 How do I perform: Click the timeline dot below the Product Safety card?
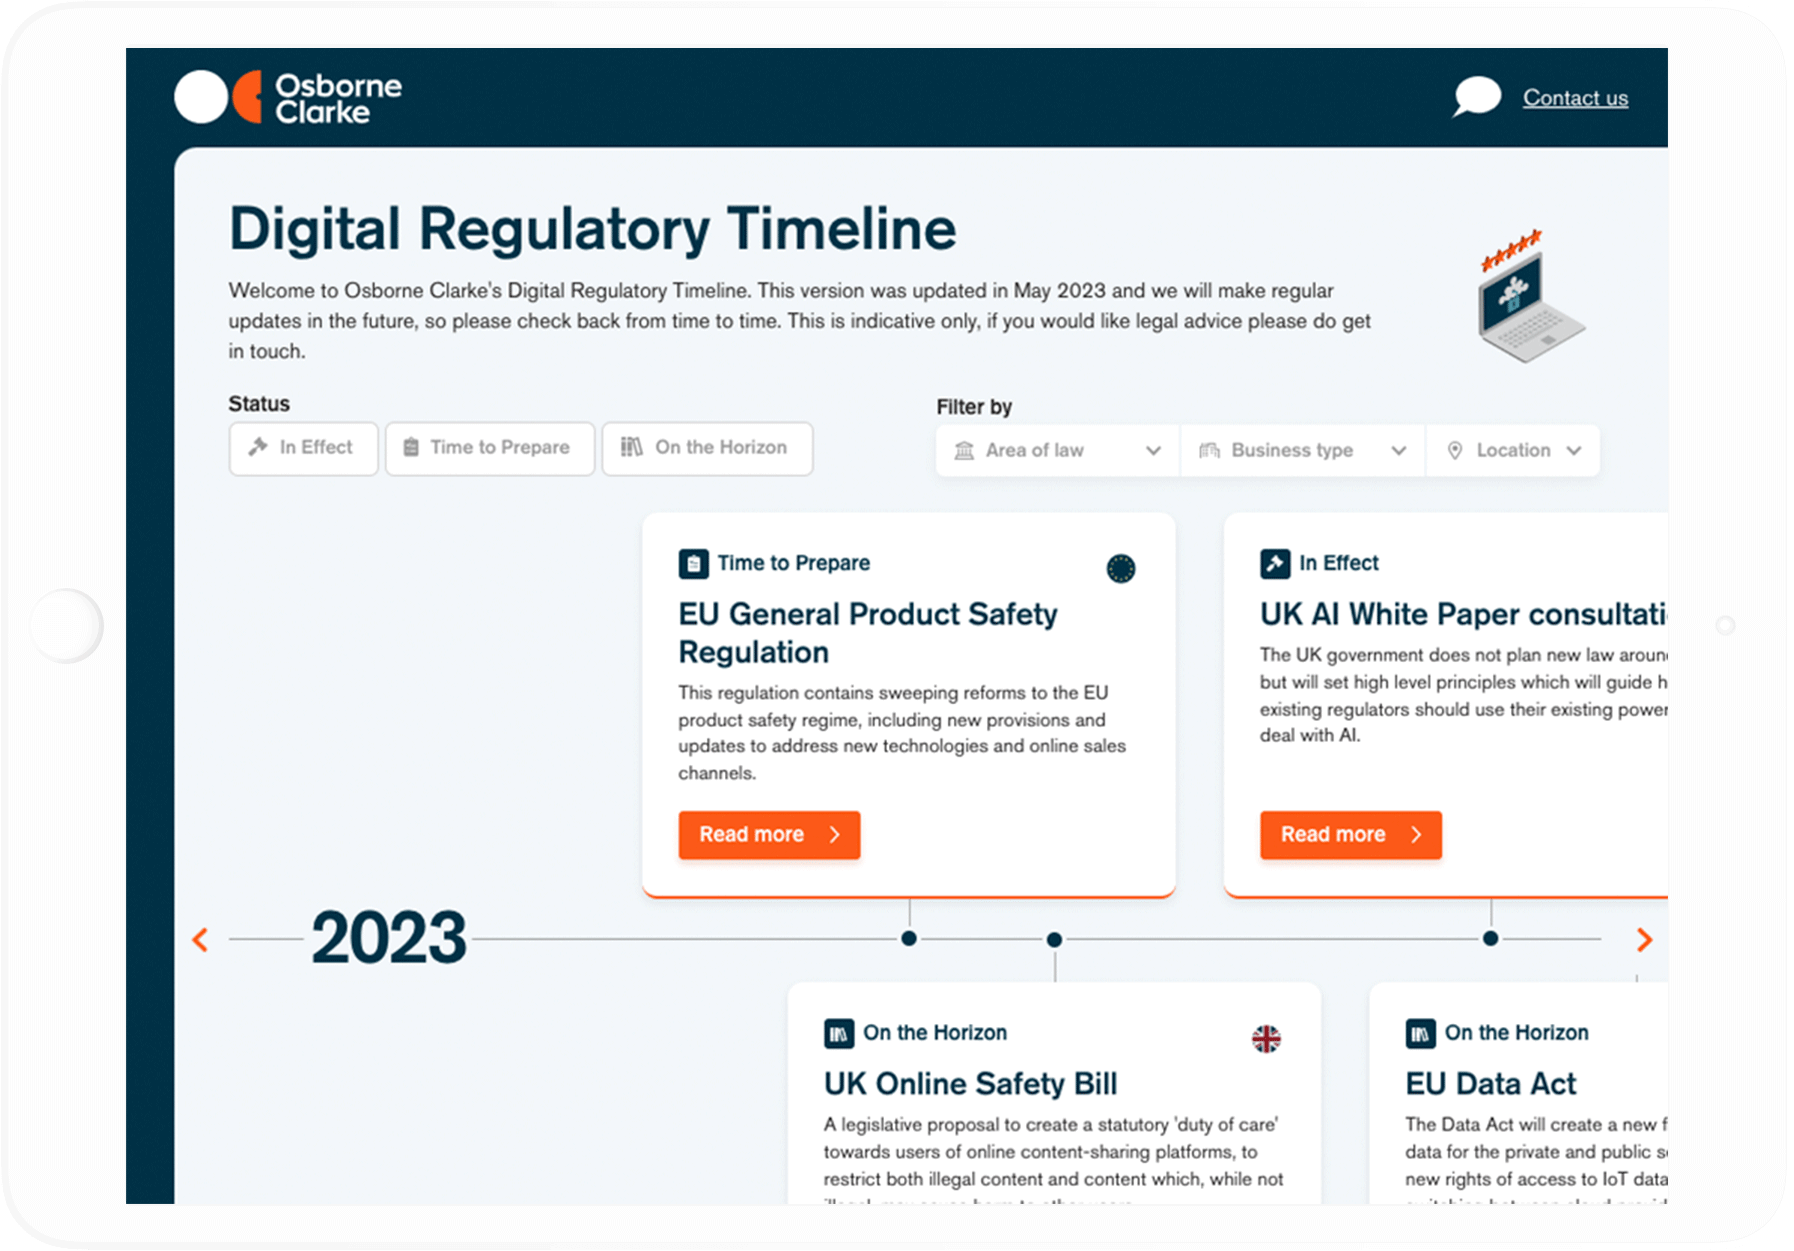click(x=908, y=939)
